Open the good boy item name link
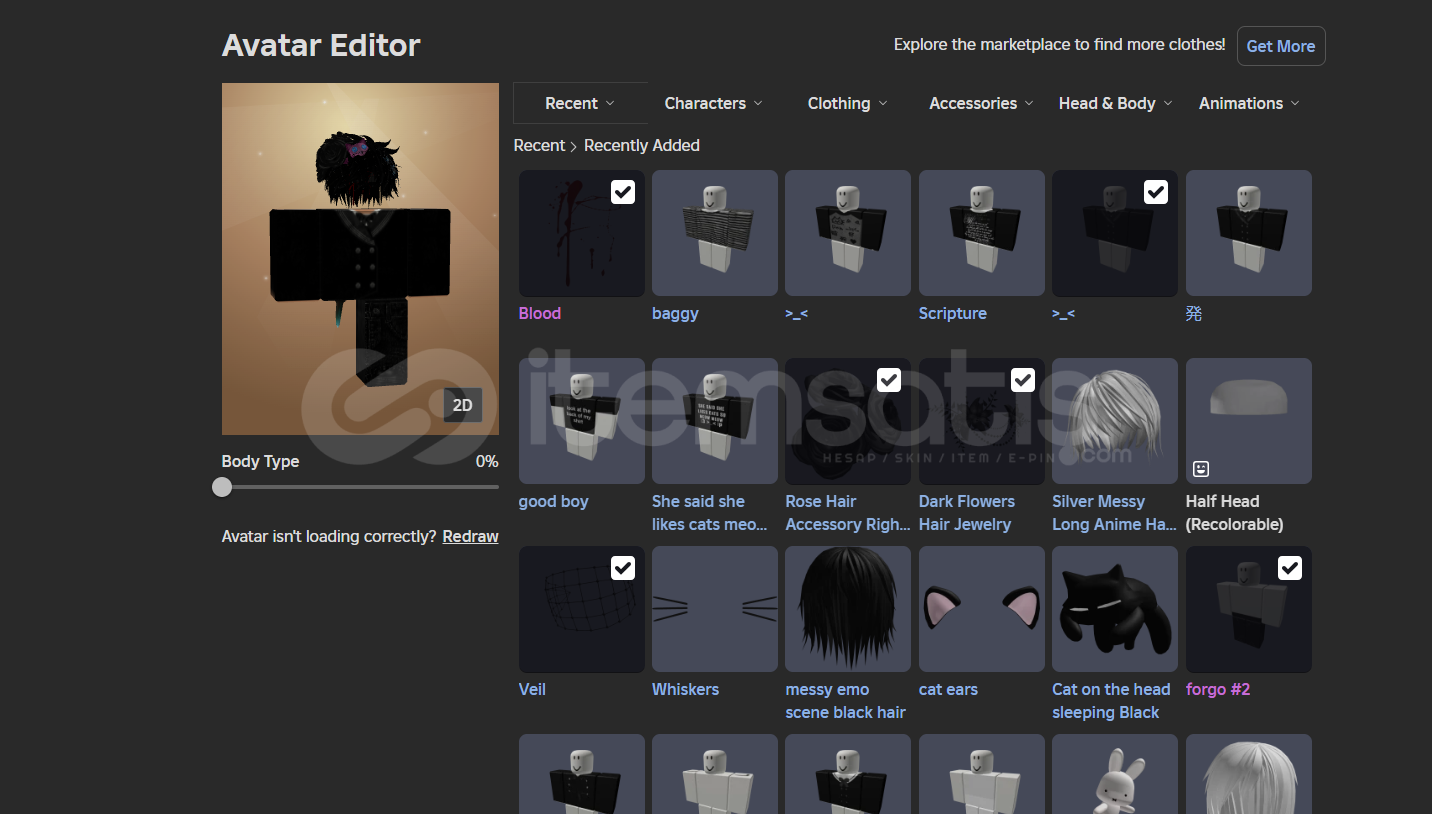This screenshot has width=1432, height=814. [554, 501]
